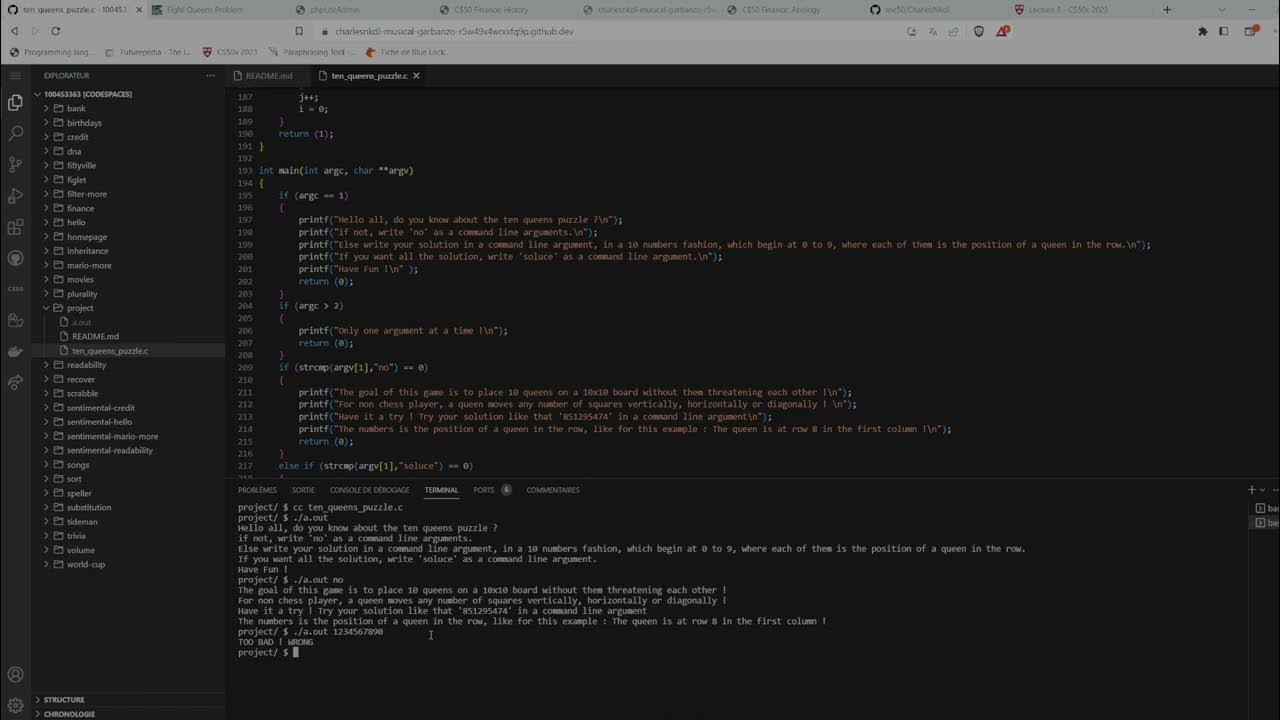The width and height of the screenshot is (1280, 720).
Task: Open the Fiche de Blue Lock bookmark
Action: (408, 52)
